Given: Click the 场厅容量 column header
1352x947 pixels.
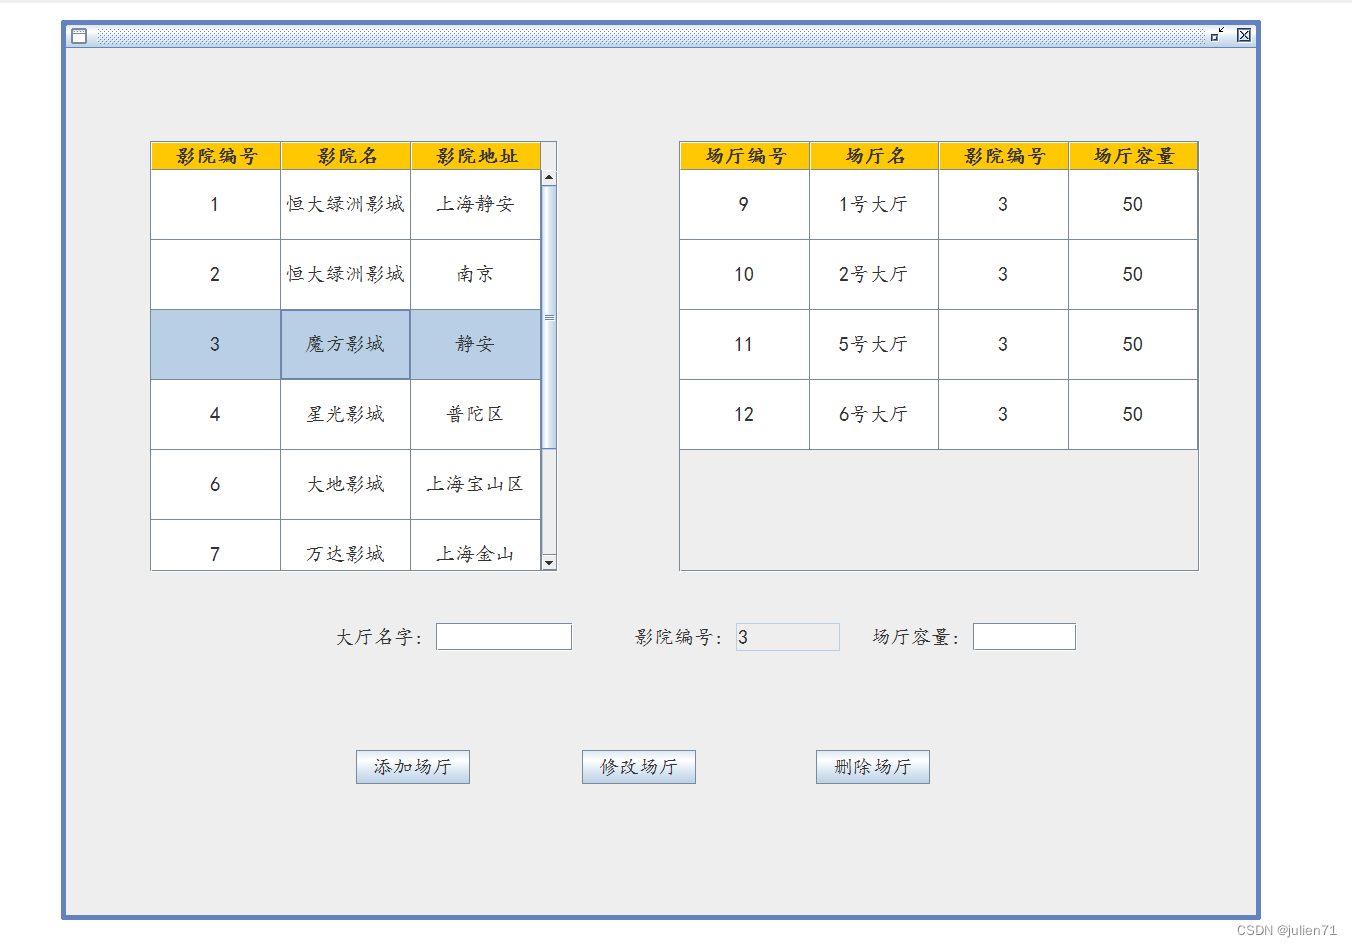Looking at the screenshot, I should 1133,156.
